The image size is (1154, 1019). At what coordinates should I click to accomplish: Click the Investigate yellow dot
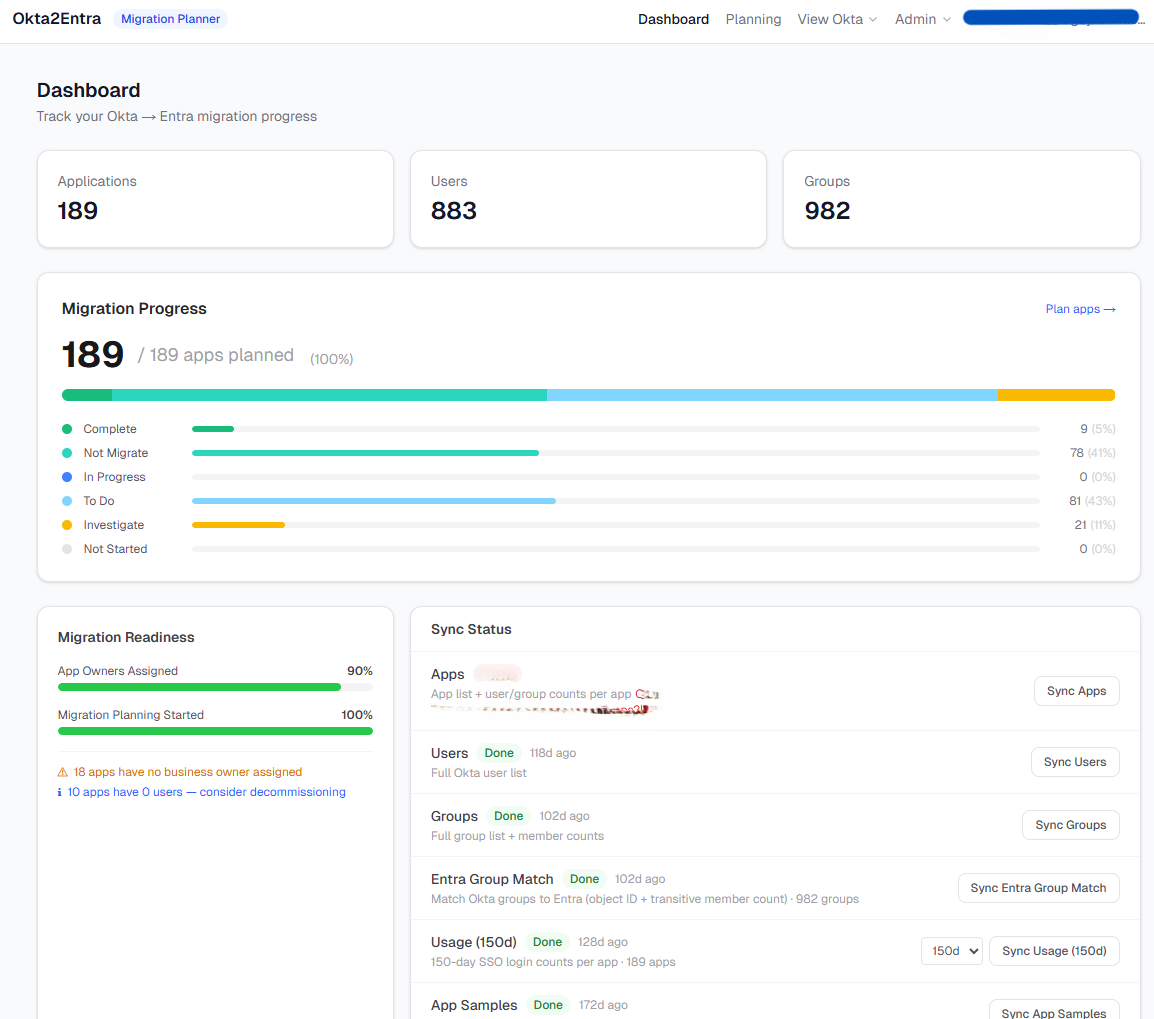(67, 525)
